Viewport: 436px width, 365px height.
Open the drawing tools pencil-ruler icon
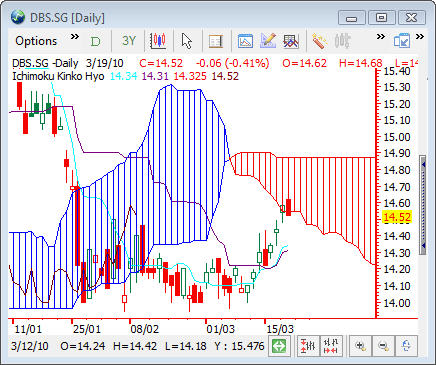coord(268,41)
